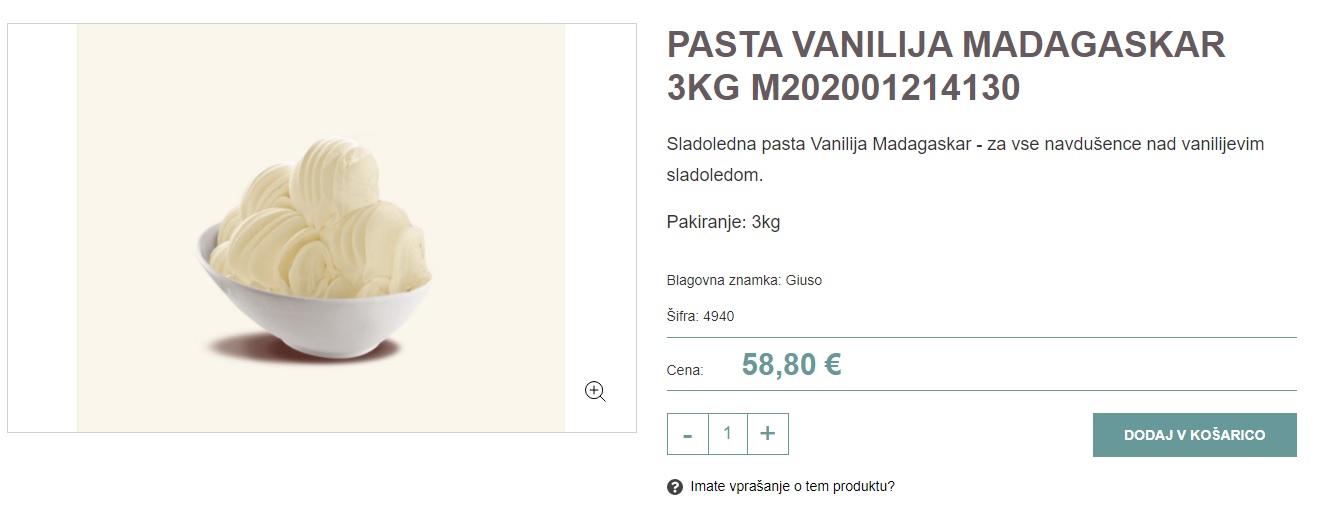
Task: Click the Šifra: 4940 product code line
Action: click(x=700, y=317)
